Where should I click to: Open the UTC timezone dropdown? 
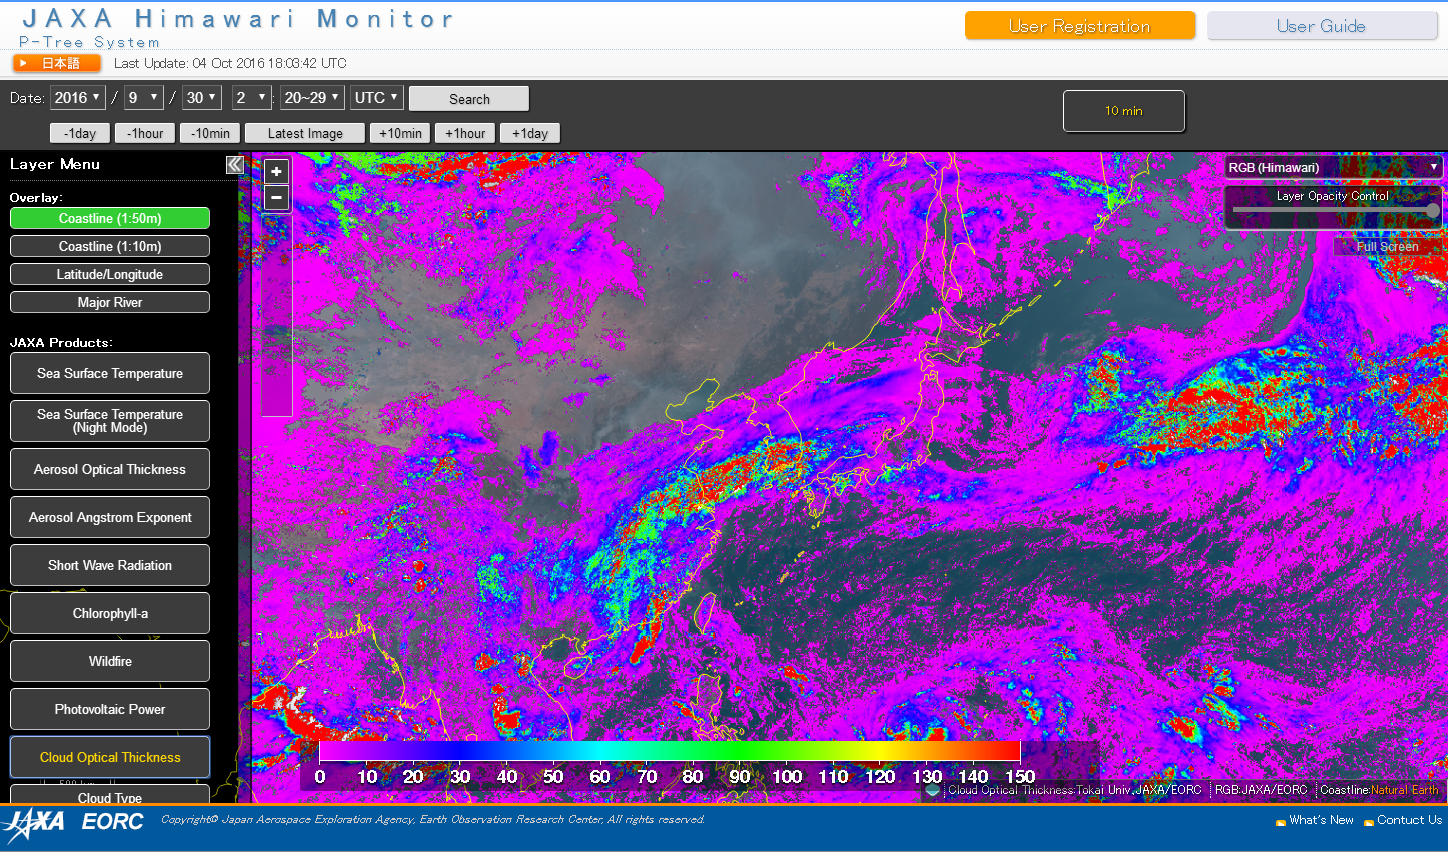(376, 97)
